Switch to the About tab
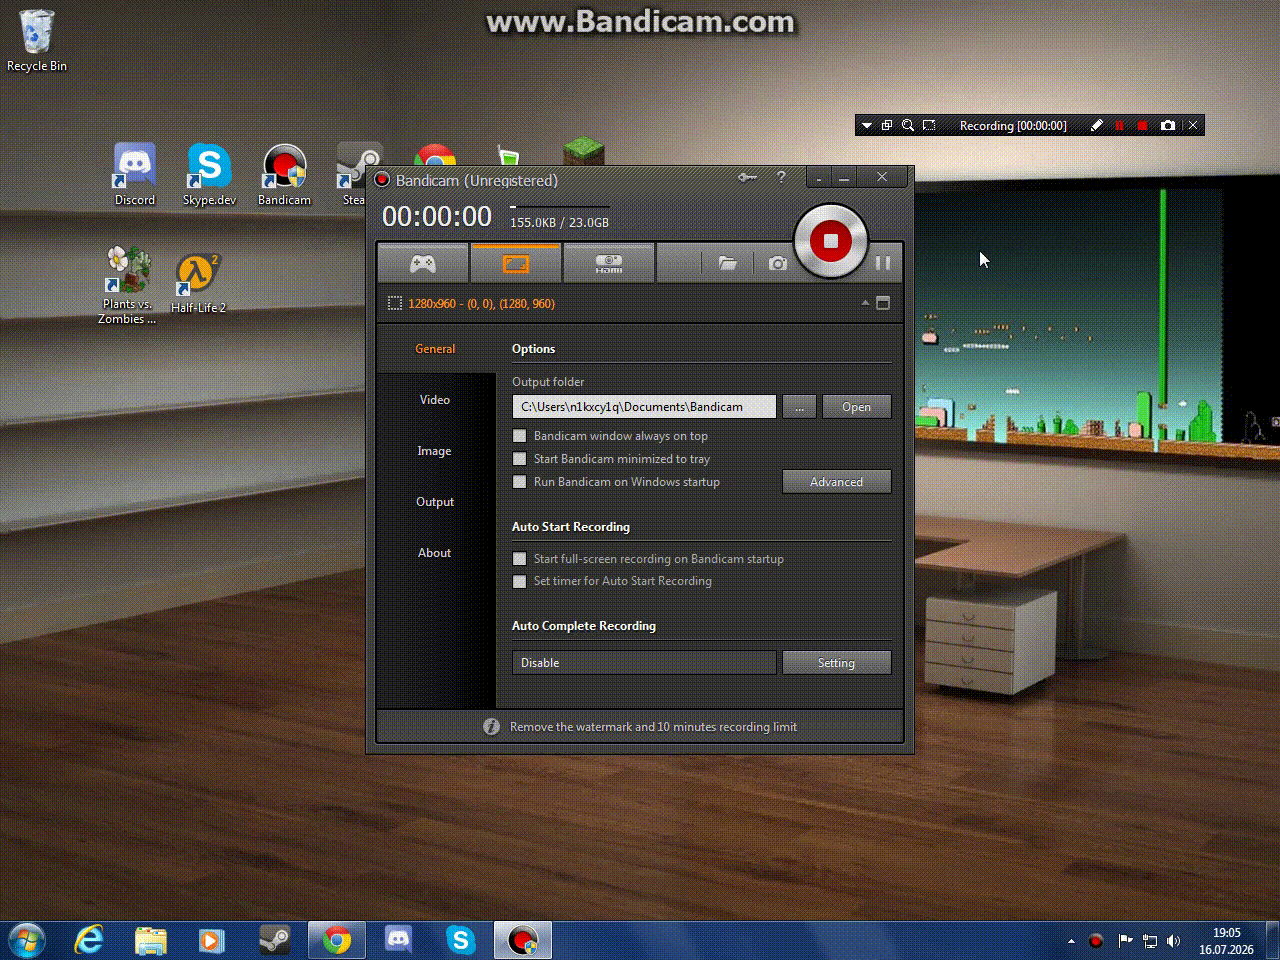The height and width of the screenshot is (960, 1280). (x=435, y=553)
